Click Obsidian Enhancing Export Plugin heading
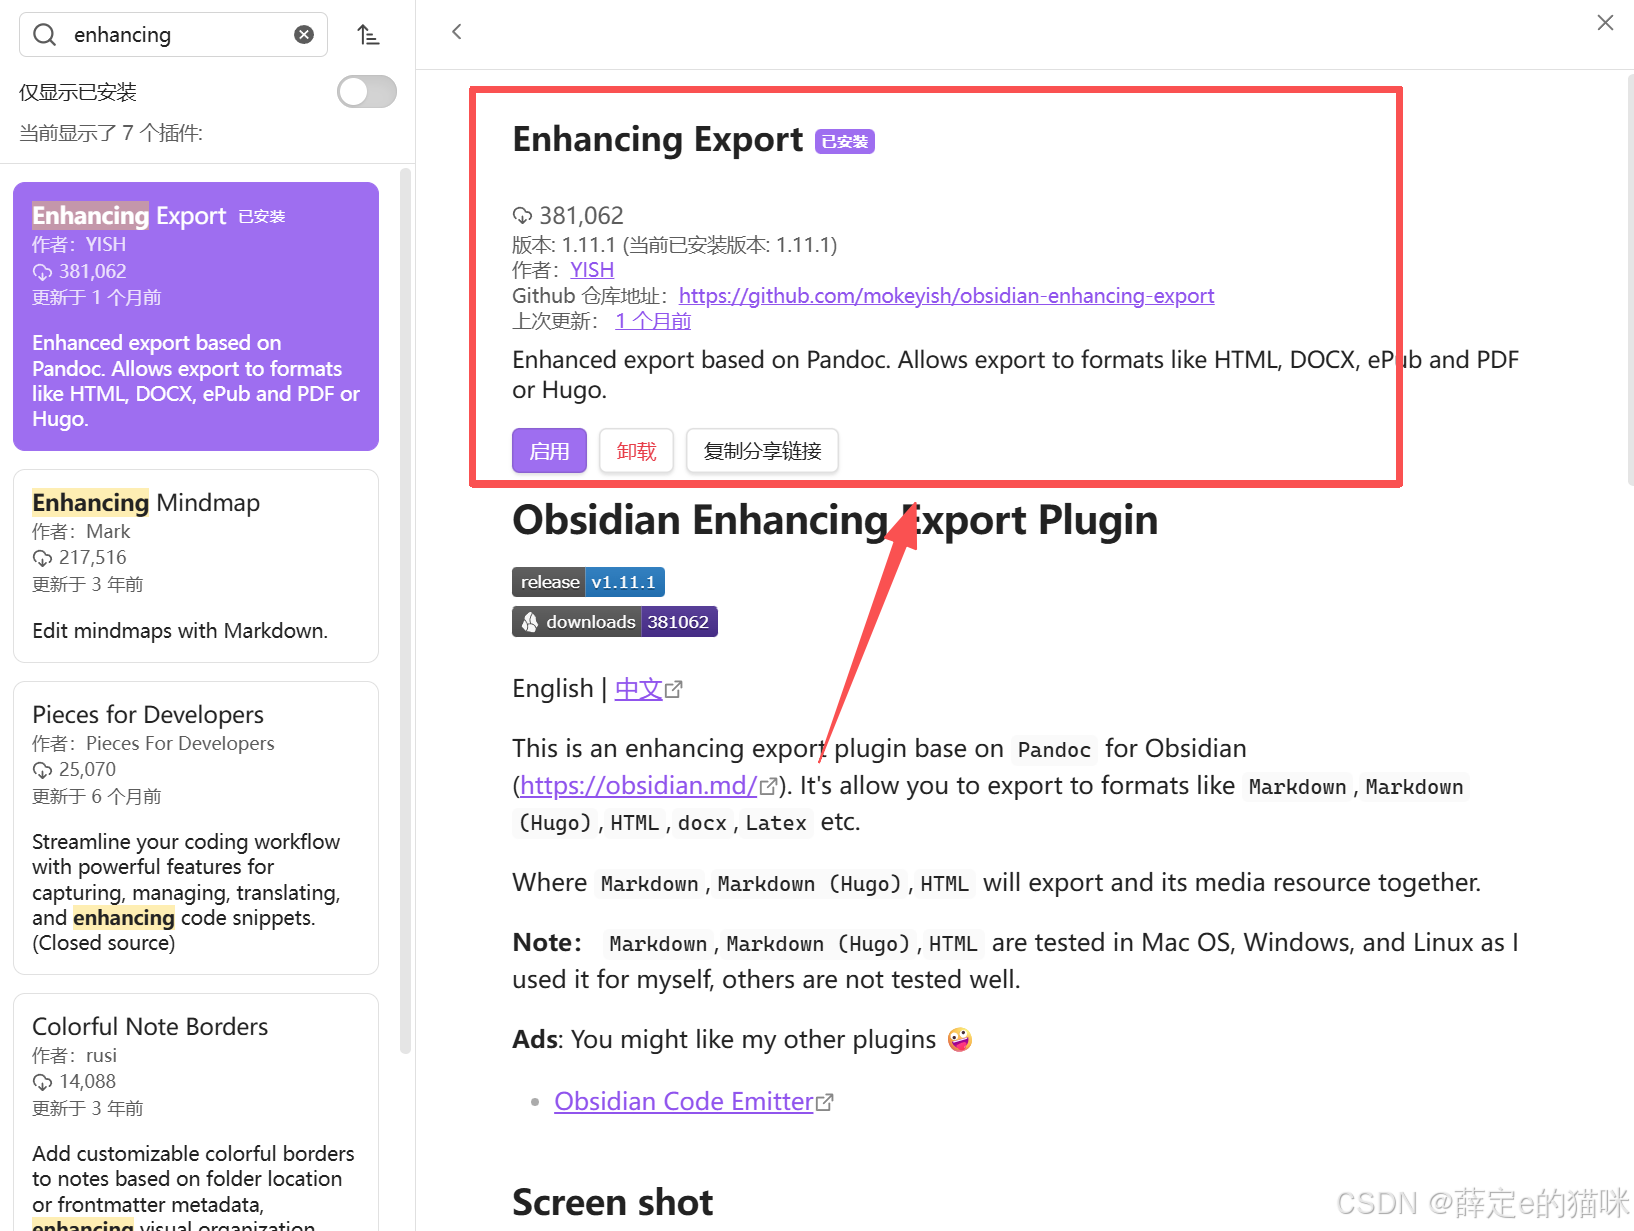Screen dimensions: 1634x1231 (x=835, y=521)
